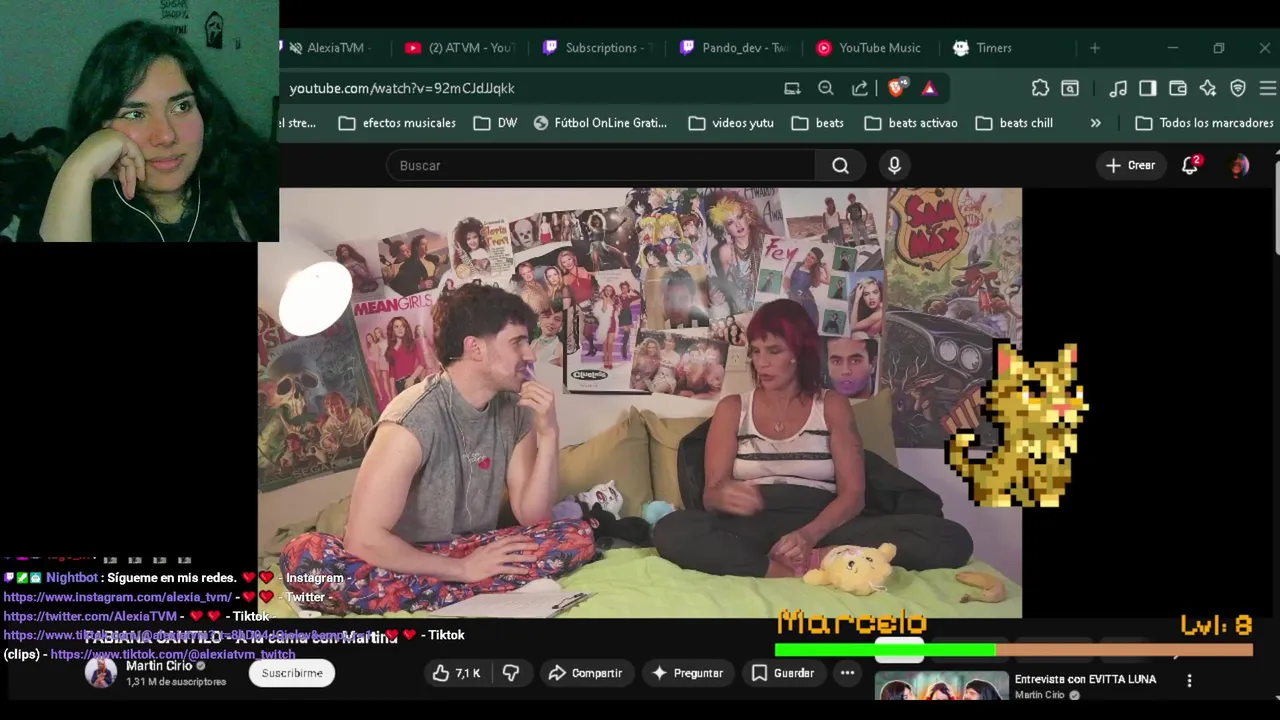Open a new browser tab with plus
The image size is (1280, 720).
(1095, 48)
